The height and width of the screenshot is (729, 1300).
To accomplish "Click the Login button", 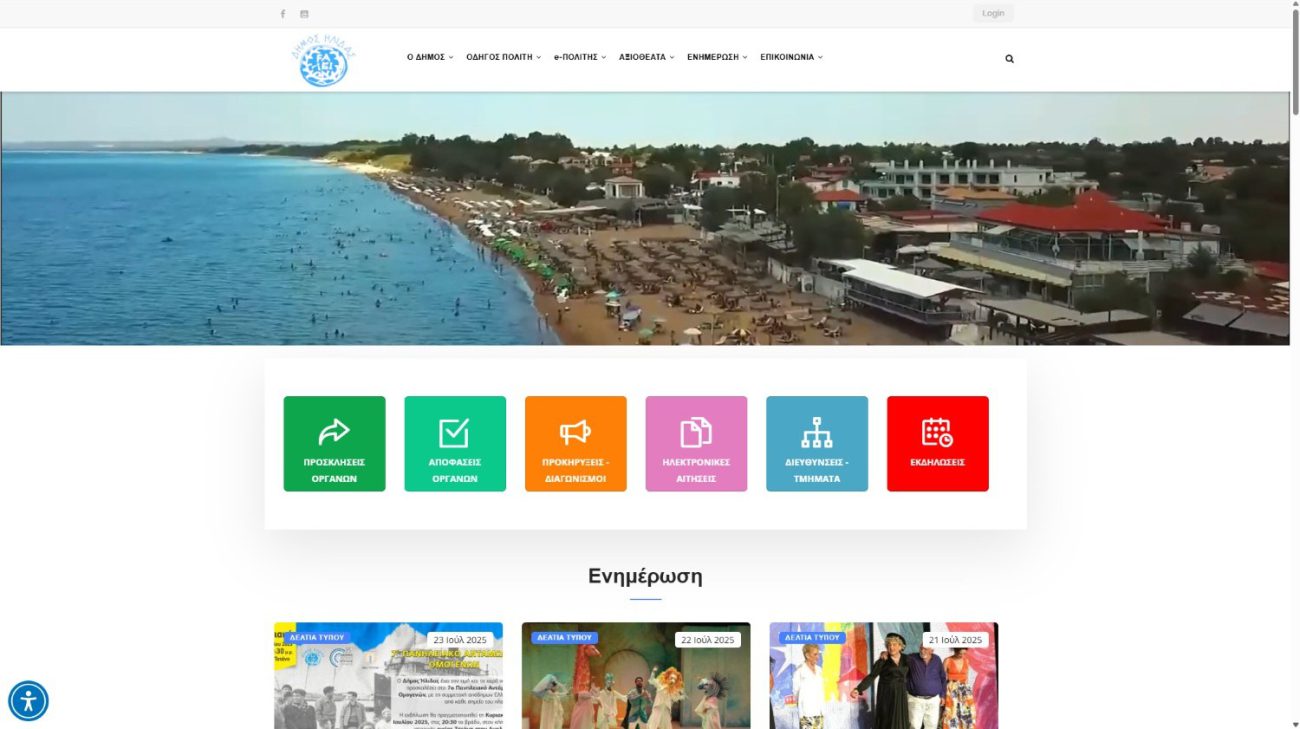I will point(993,13).
